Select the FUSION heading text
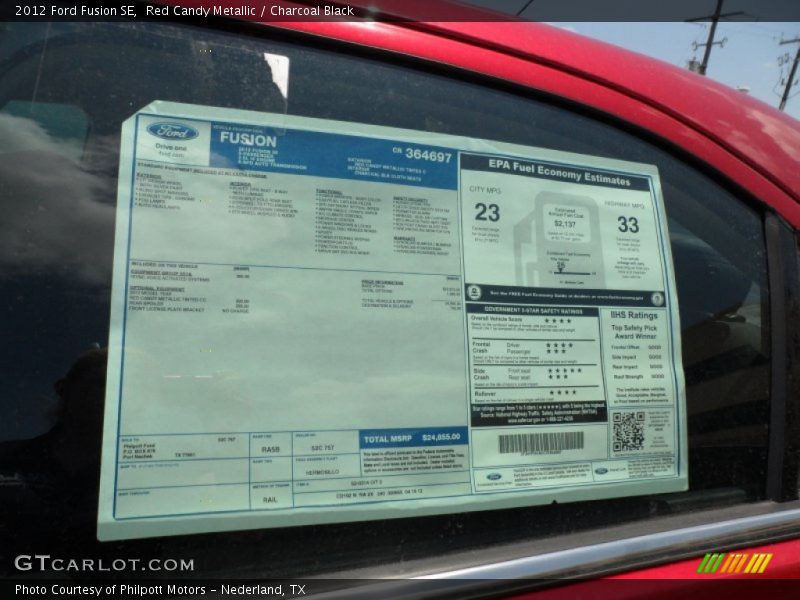 click(x=248, y=139)
